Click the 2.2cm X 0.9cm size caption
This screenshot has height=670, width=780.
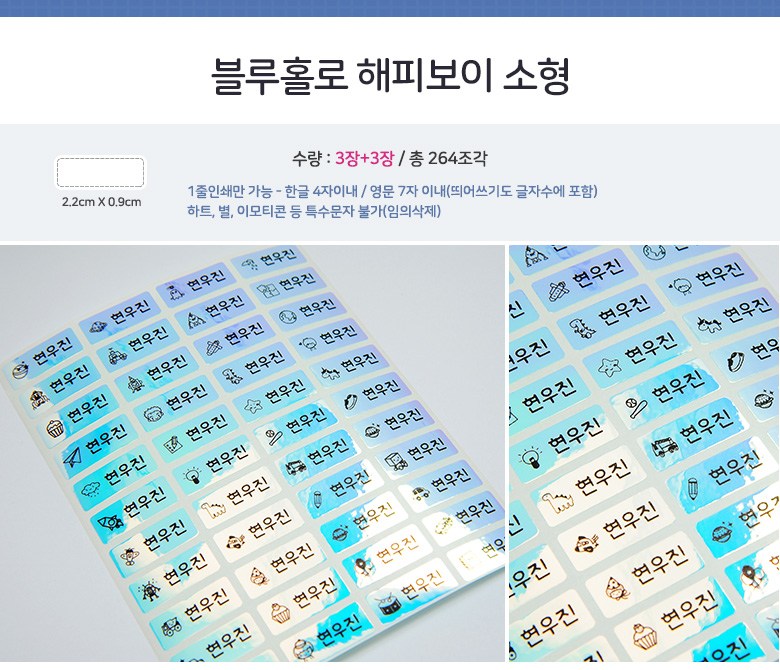coord(101,202)
